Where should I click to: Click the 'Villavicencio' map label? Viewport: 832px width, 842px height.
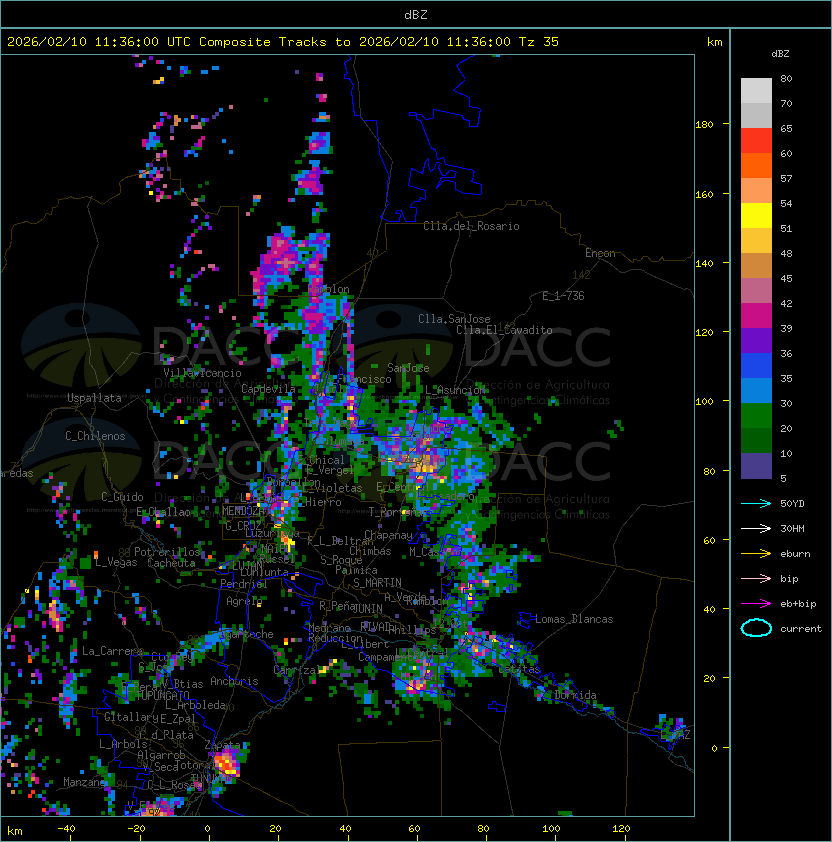click(x=202, y=373)
